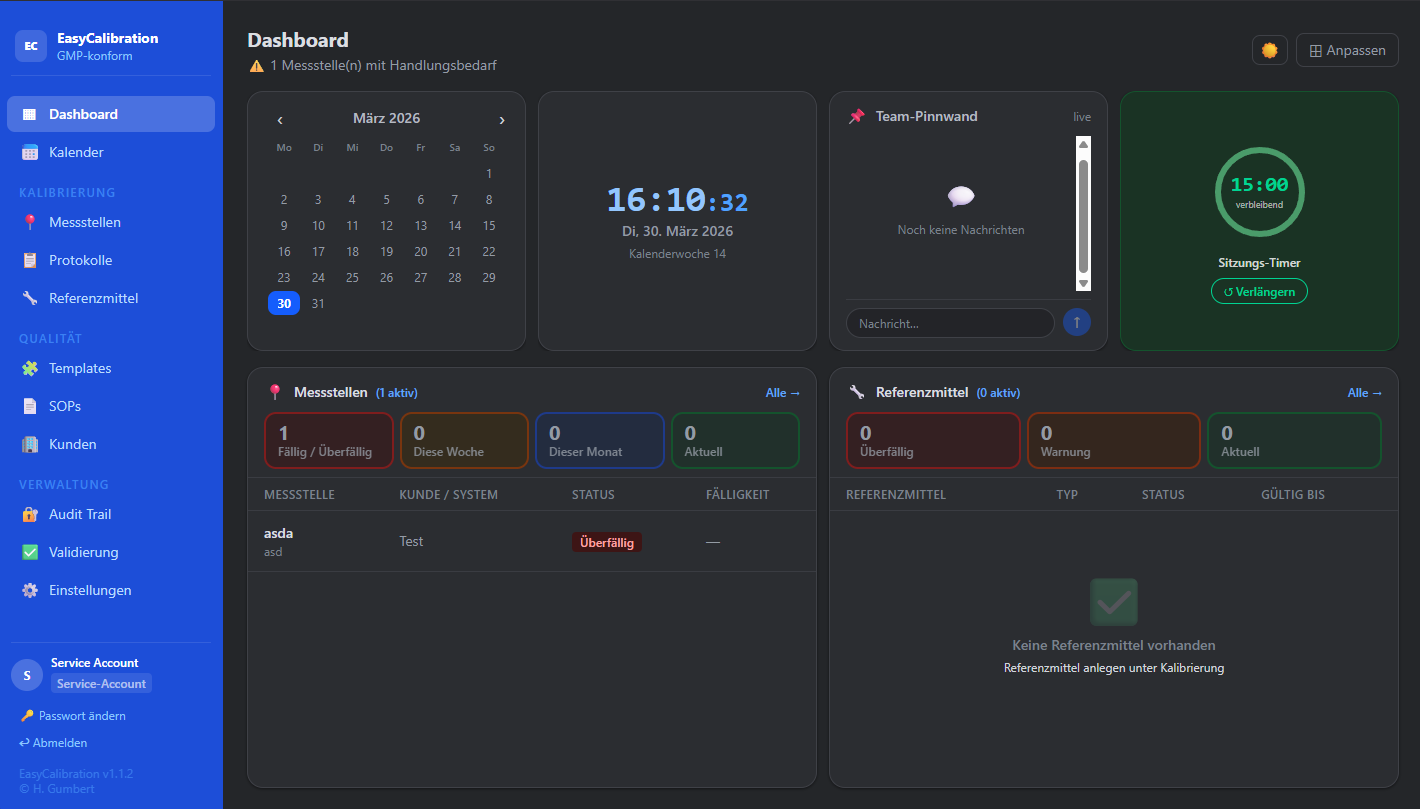Select day 17 in calendar
This screenshot has width=1420, height=809.
pos(318,252)
